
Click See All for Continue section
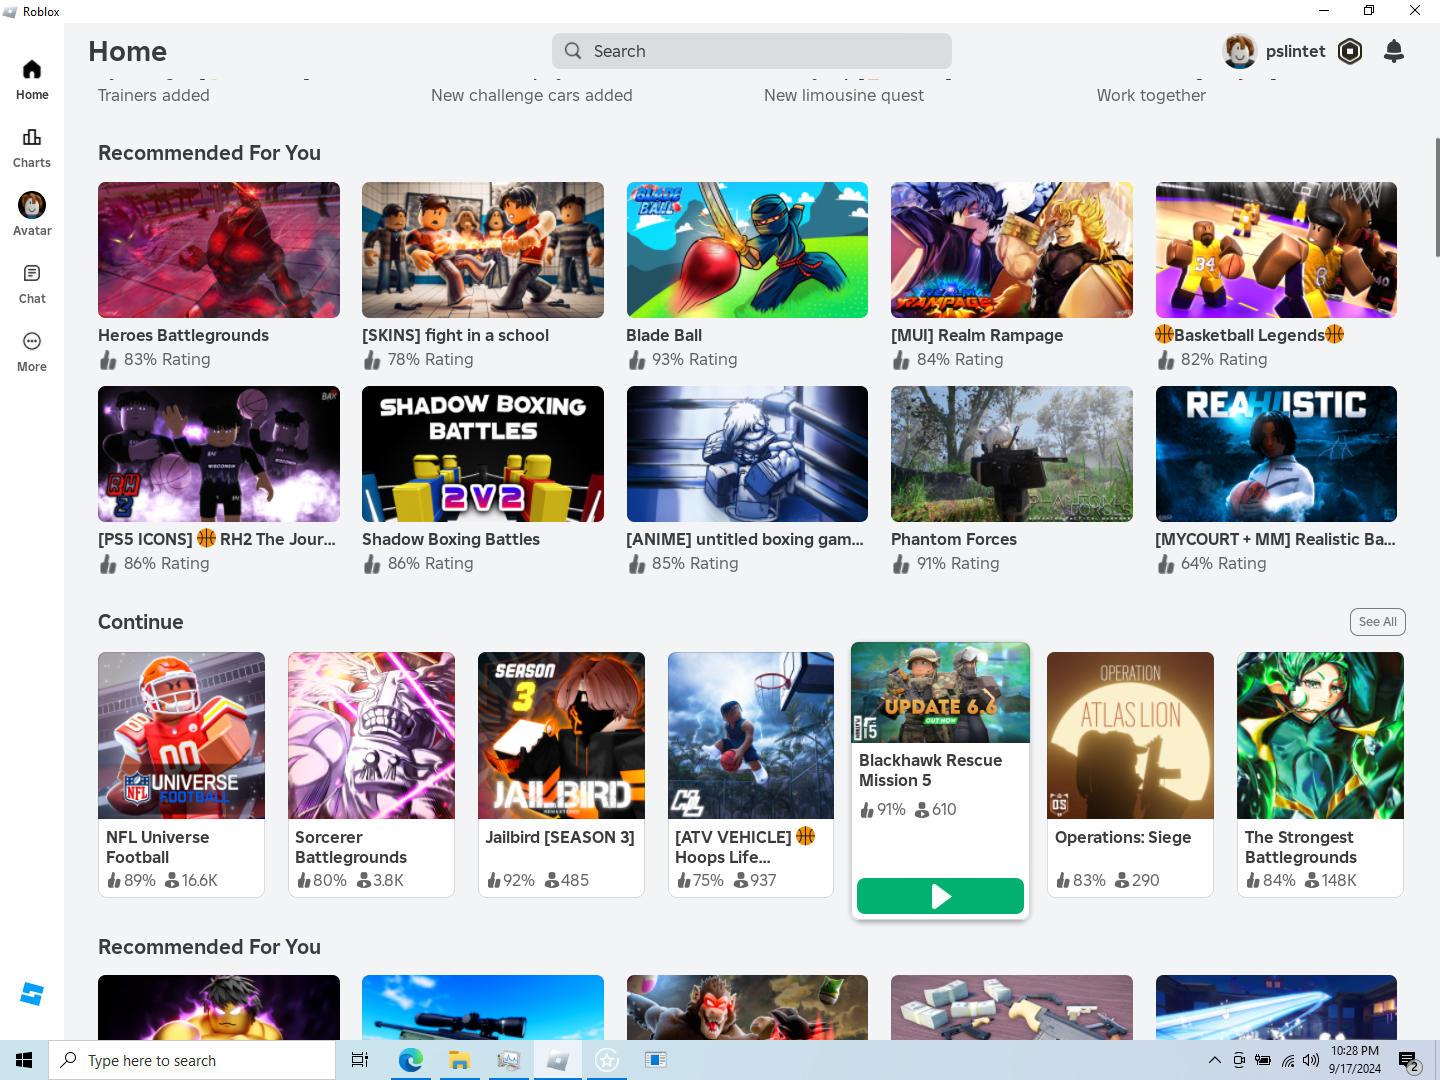click(x=1378, y=622)
